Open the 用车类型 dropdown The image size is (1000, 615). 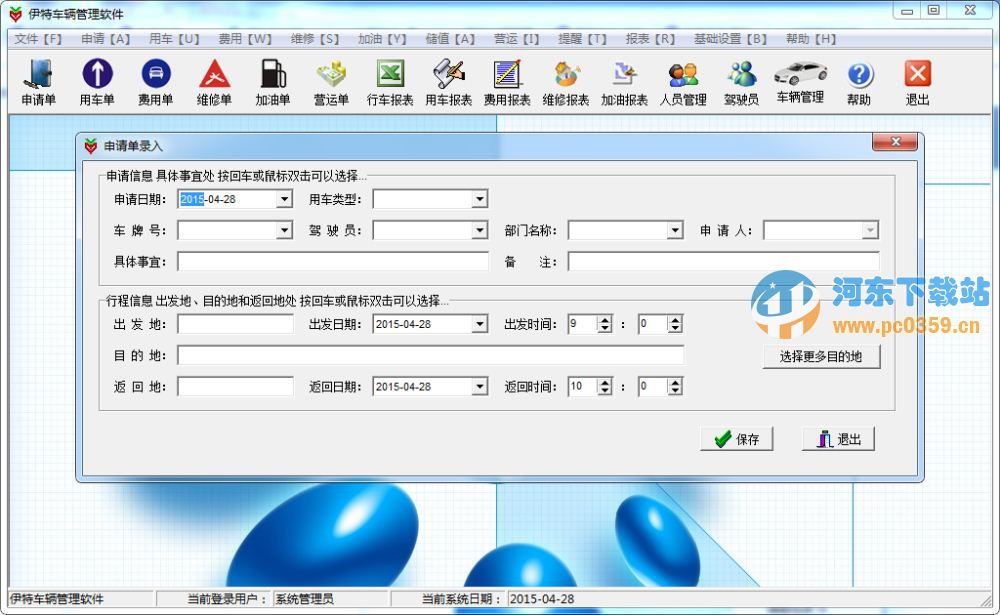(x=478, y=199)
